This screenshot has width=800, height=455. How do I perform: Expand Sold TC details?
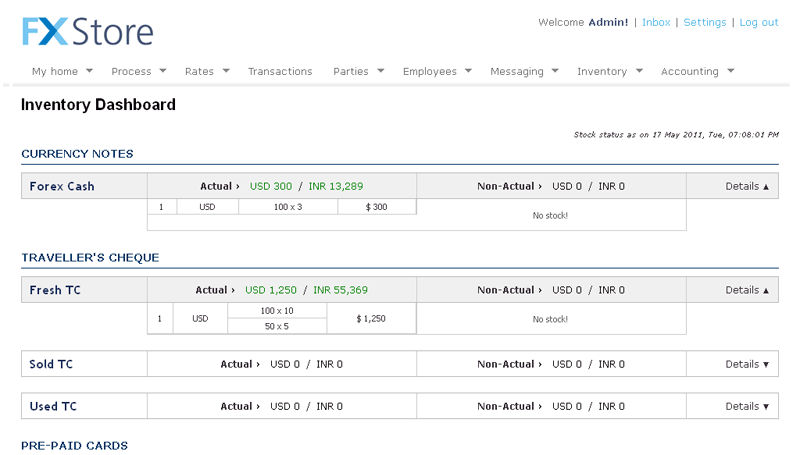pos(747,365)
